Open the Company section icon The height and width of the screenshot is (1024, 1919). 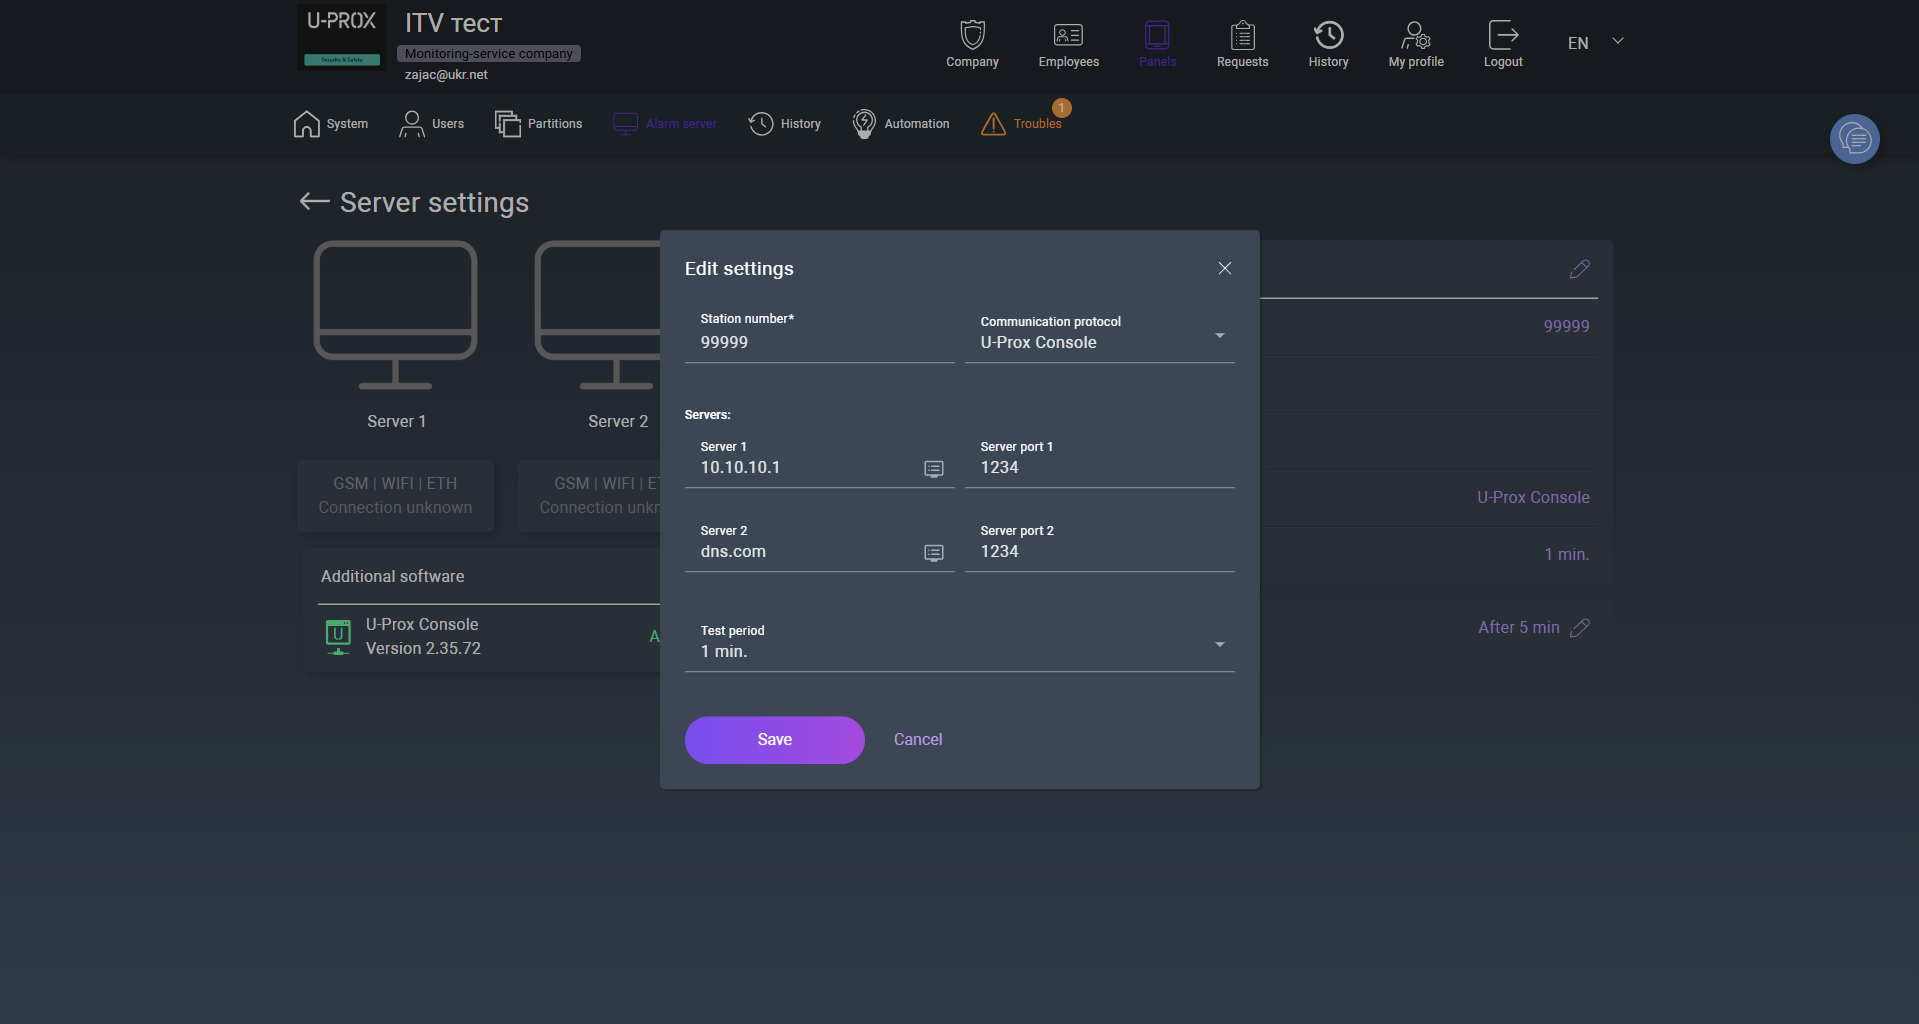pos(972,36)
